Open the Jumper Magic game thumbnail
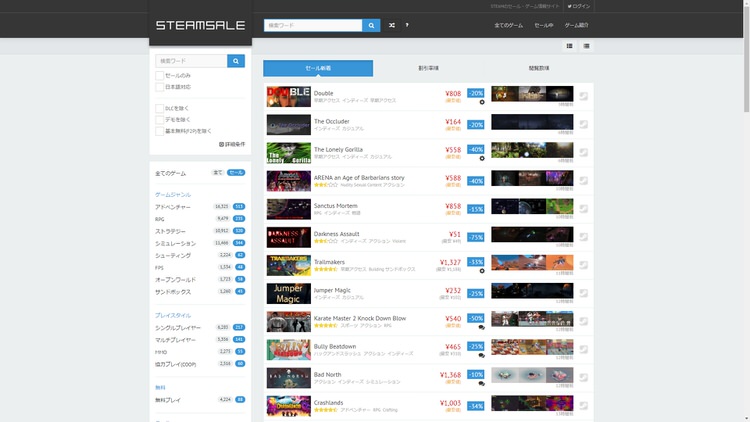This screenshot has height=422, width=750. coord(288,294)
